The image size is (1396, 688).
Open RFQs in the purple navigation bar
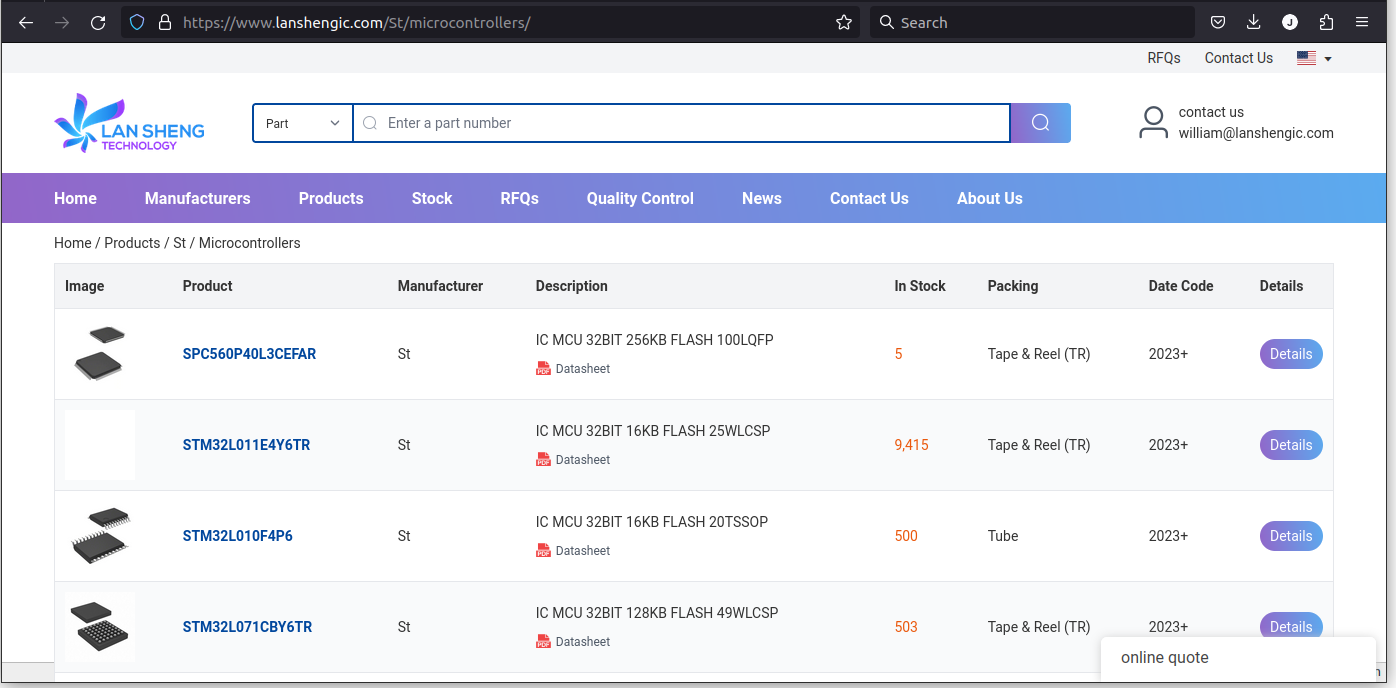coord(520,198)
